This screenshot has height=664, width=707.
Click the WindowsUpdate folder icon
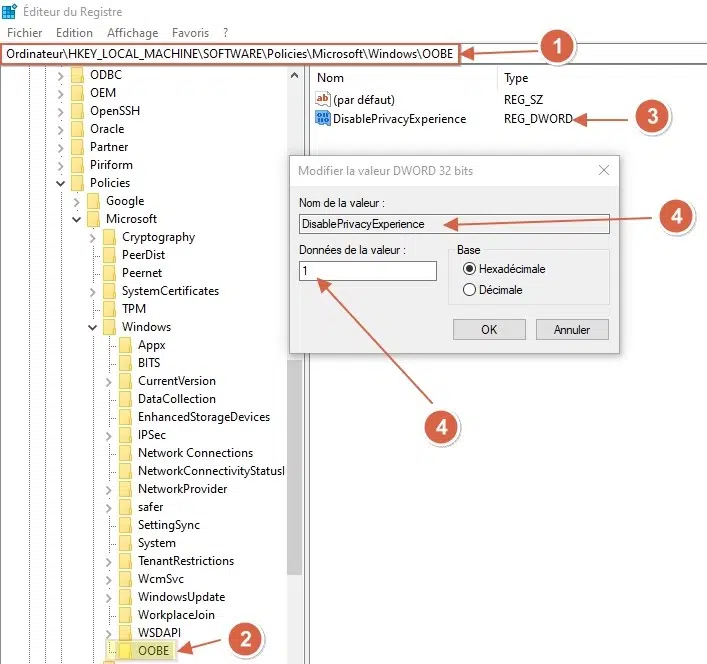tap(125, 597)
